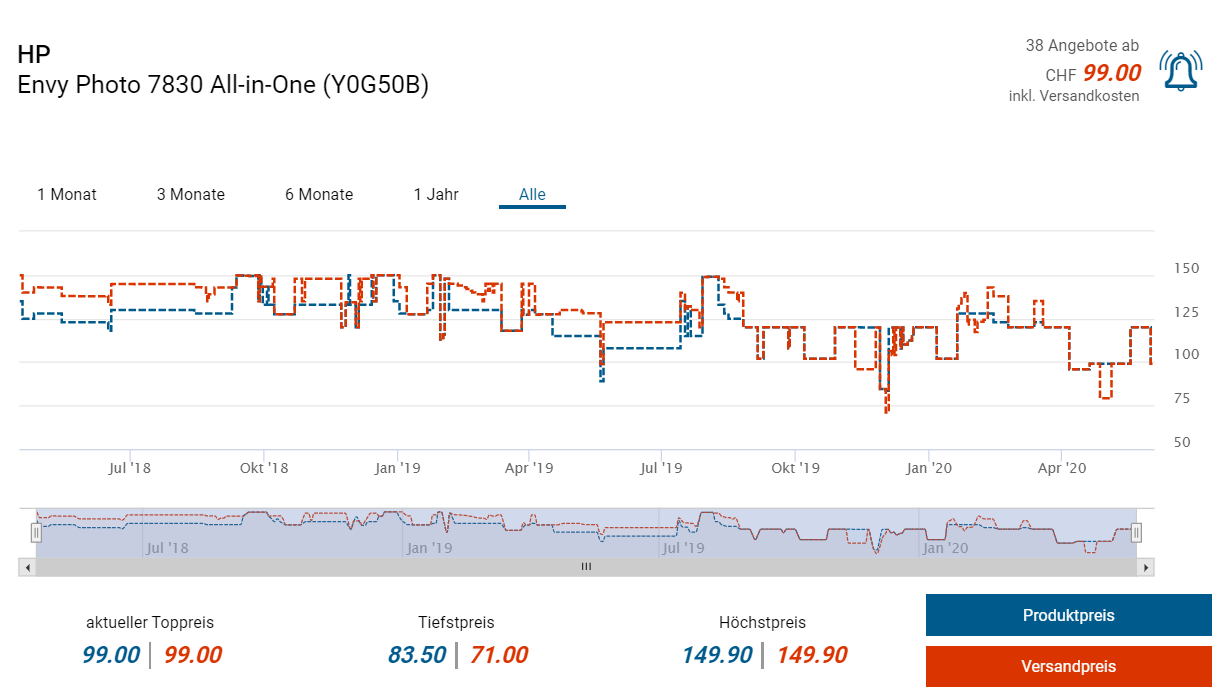Click the left range handle of the navigator

point(36,533)
